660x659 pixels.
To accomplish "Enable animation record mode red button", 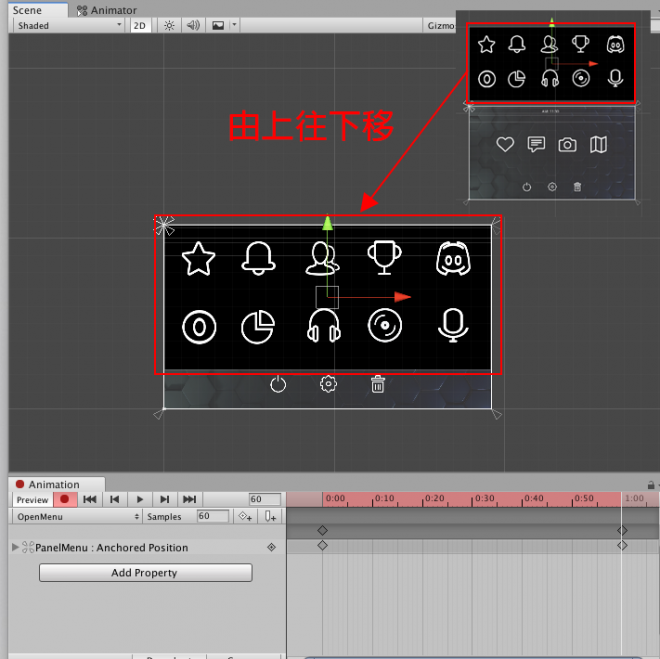I will click(65, 499).
